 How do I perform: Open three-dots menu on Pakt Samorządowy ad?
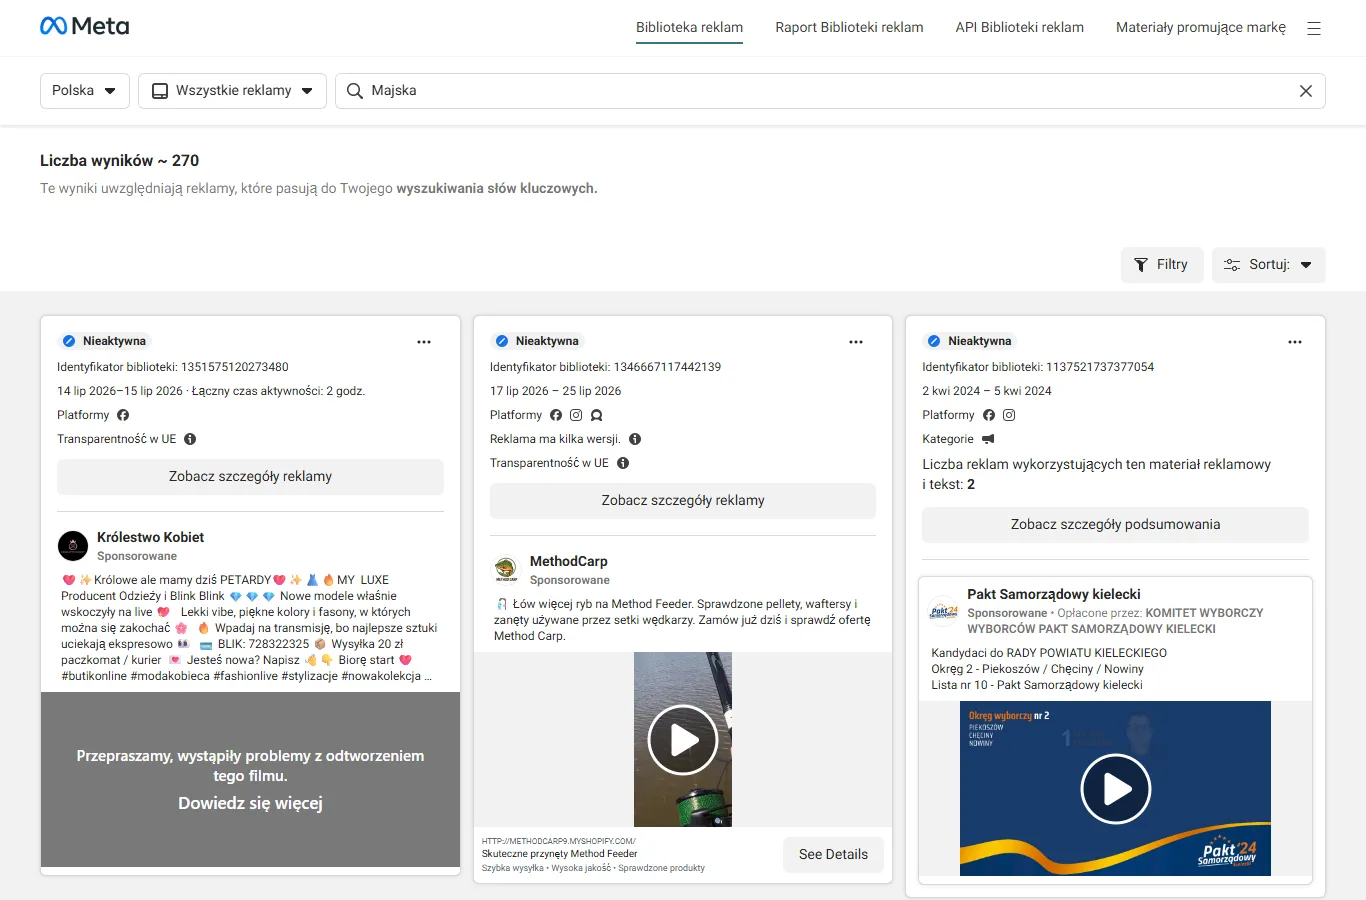(1295, 342)
